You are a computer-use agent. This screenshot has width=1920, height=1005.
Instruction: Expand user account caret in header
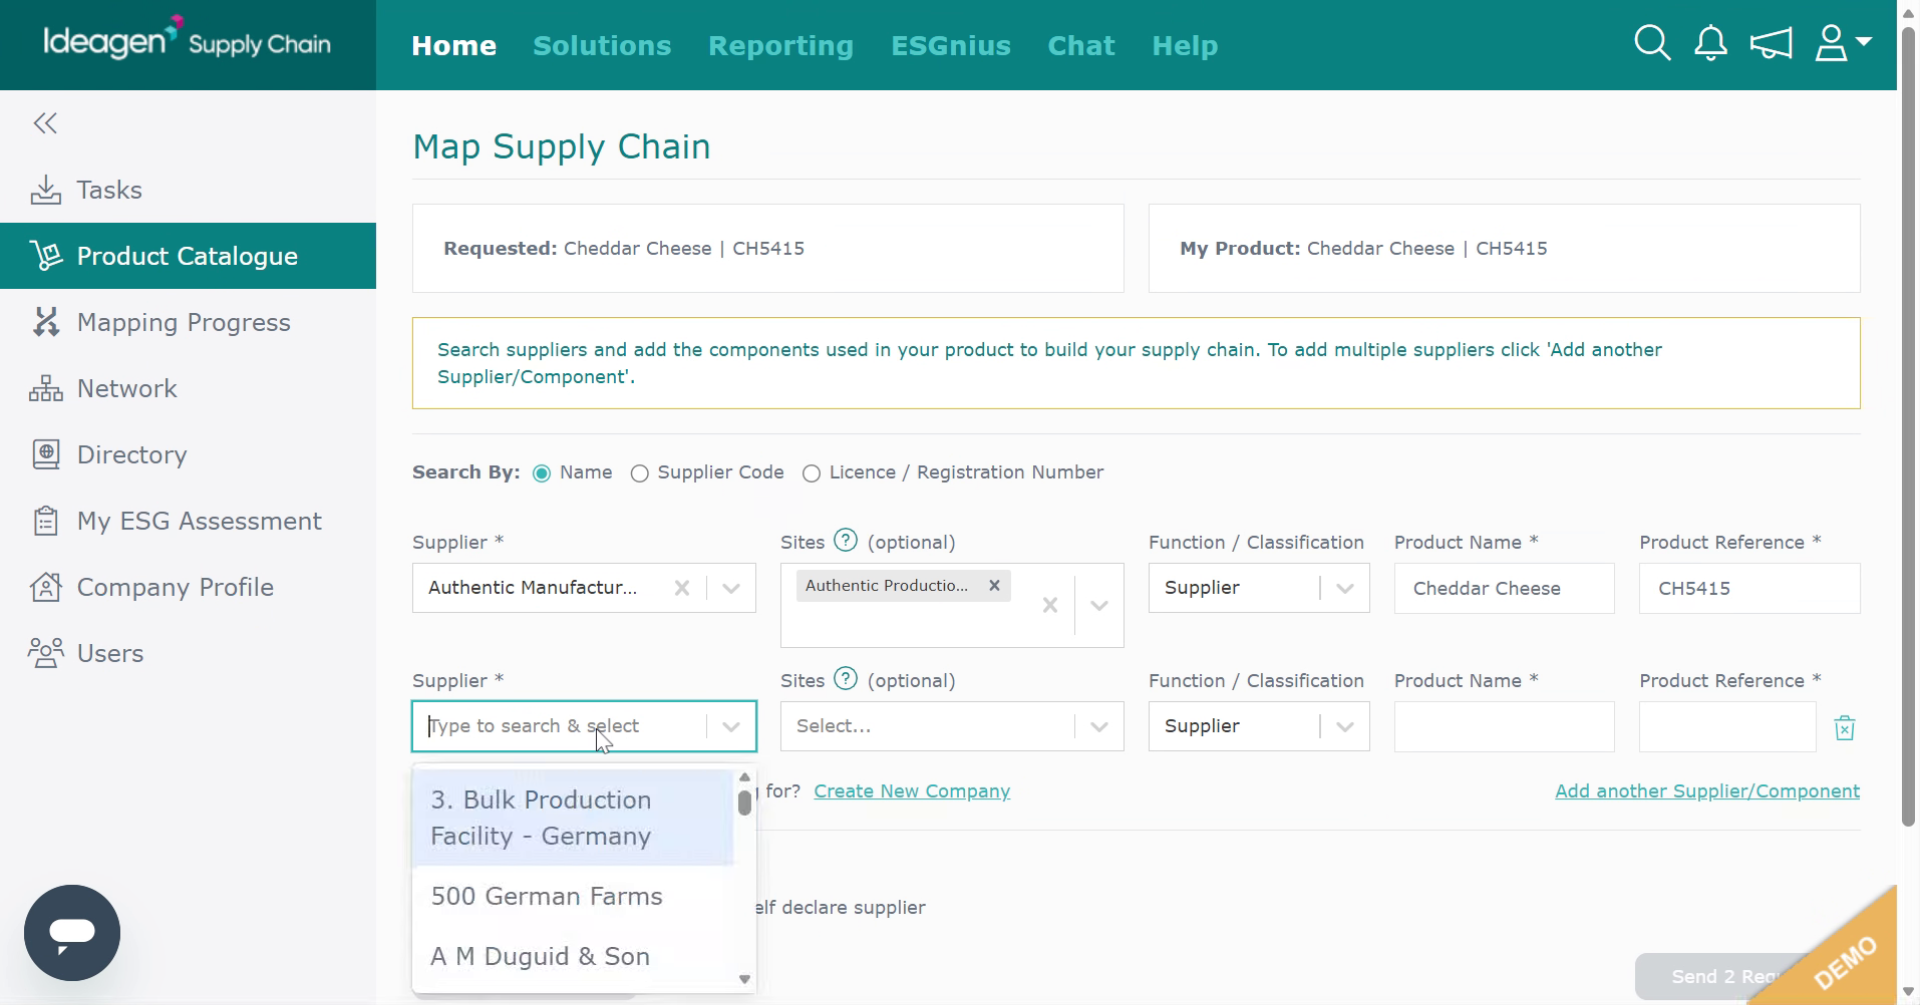coord(1864,41)
